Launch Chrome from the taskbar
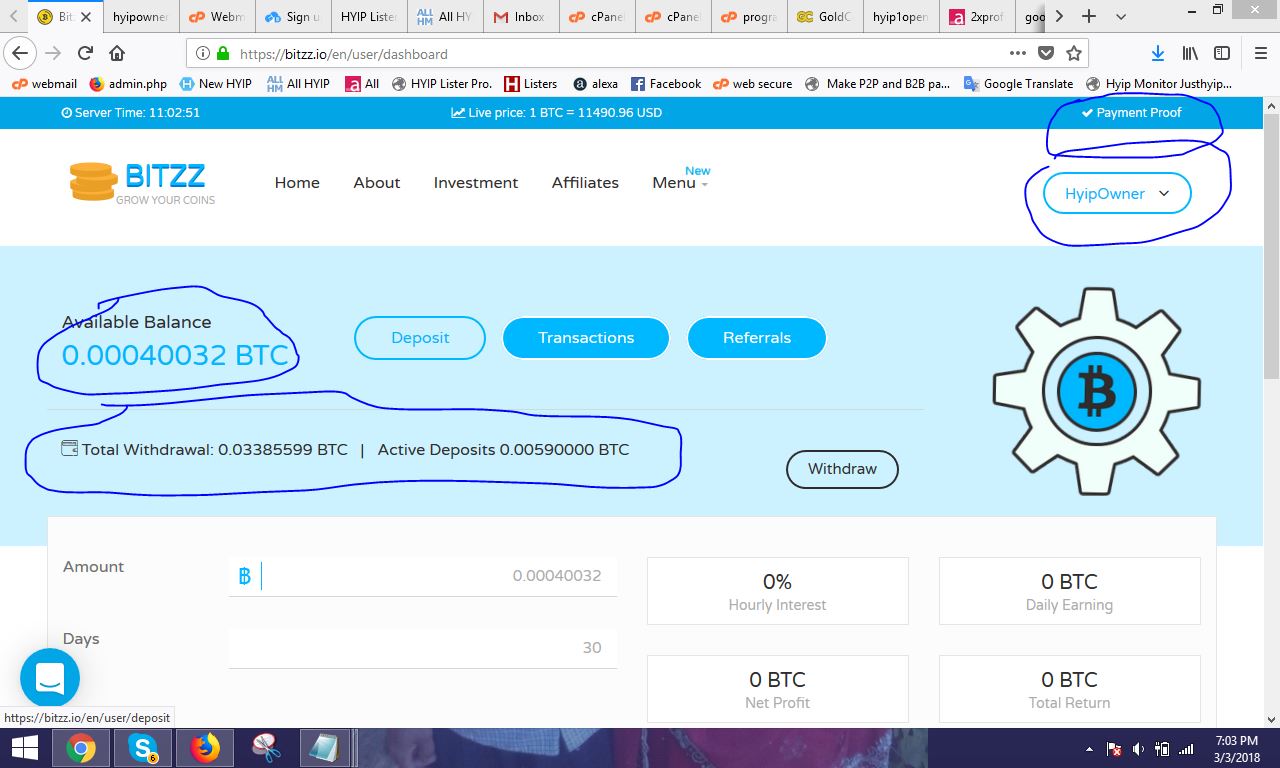The image size is (1280, 768). coord(81,748)
